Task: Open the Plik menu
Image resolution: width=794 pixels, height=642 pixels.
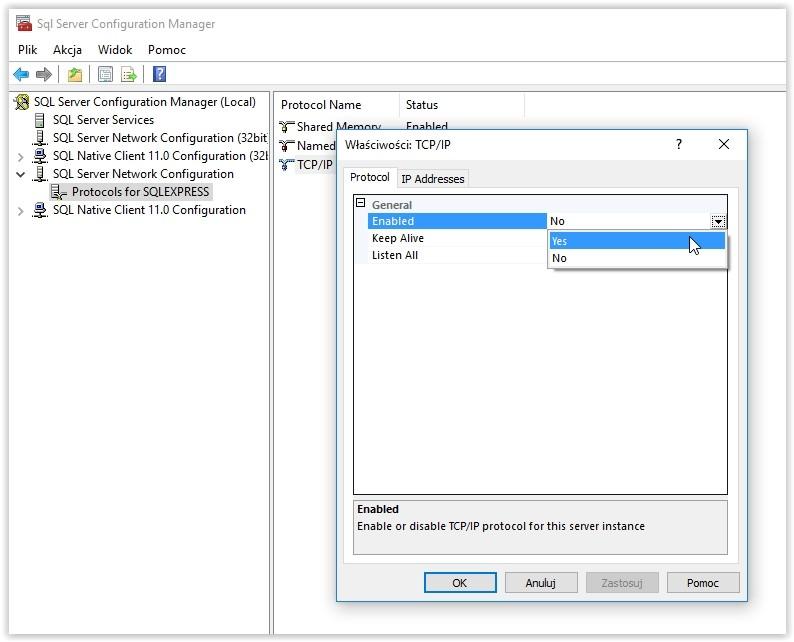Action: point(27,50)
